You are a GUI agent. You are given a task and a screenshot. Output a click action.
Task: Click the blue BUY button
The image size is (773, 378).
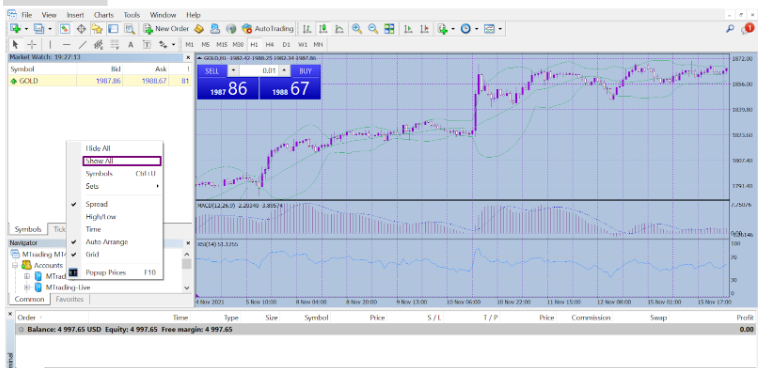point(306,71)
